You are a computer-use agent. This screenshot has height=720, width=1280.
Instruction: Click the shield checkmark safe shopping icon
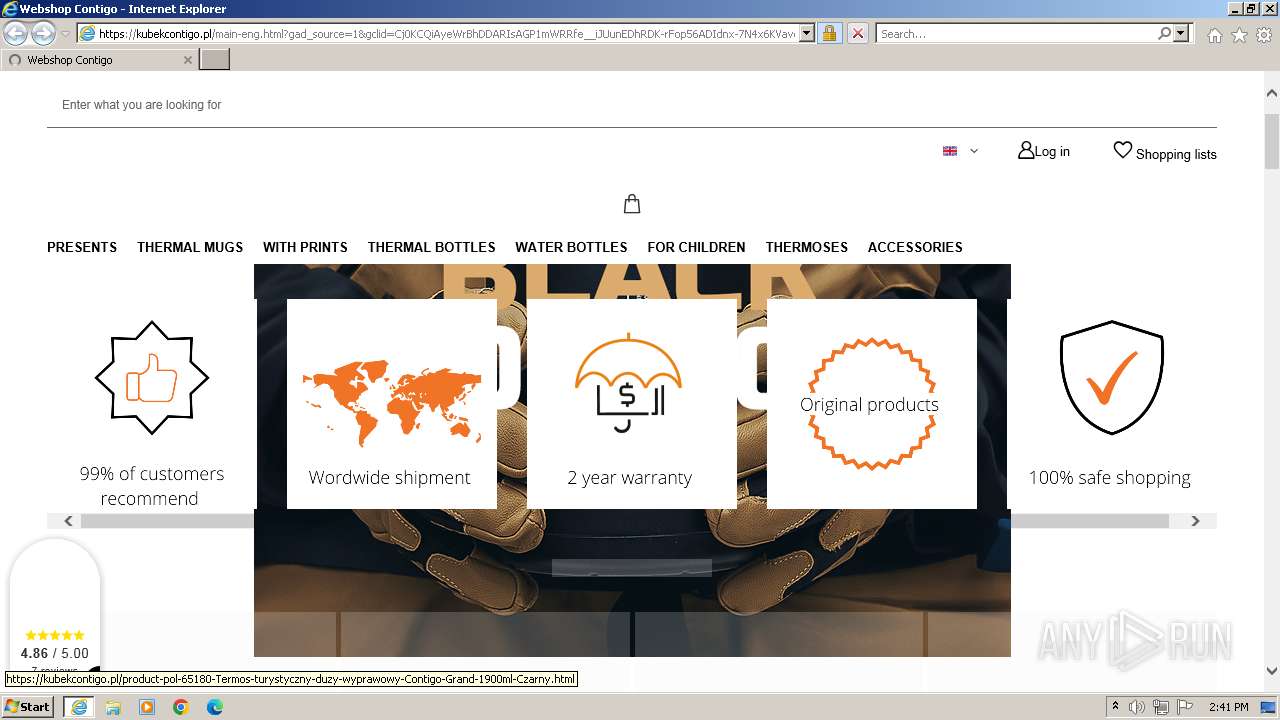coord(1112,378)
